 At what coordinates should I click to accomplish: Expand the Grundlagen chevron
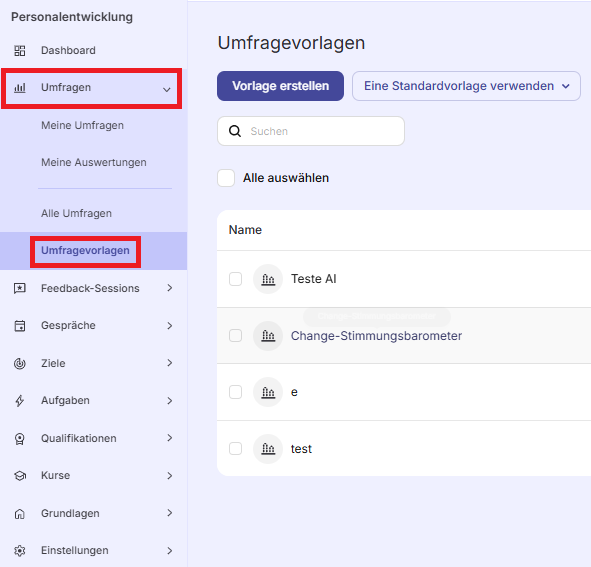[170, 513]
